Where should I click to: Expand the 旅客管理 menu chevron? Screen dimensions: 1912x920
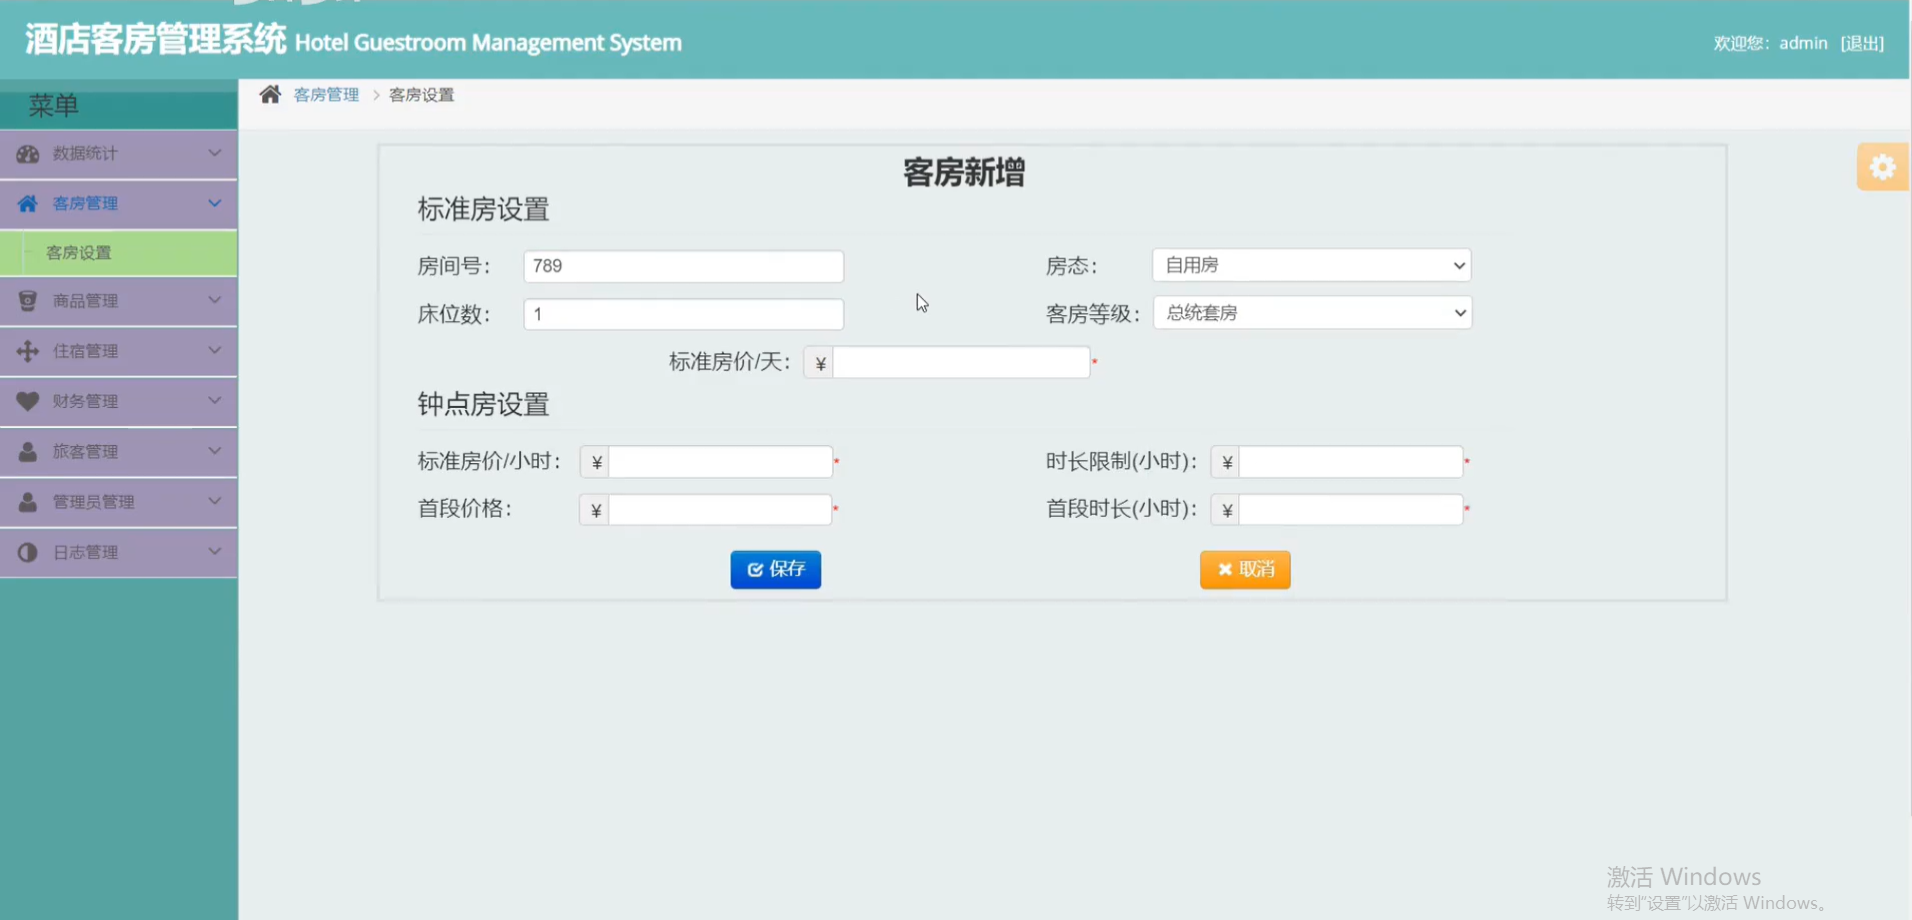(x=214, y=451)
